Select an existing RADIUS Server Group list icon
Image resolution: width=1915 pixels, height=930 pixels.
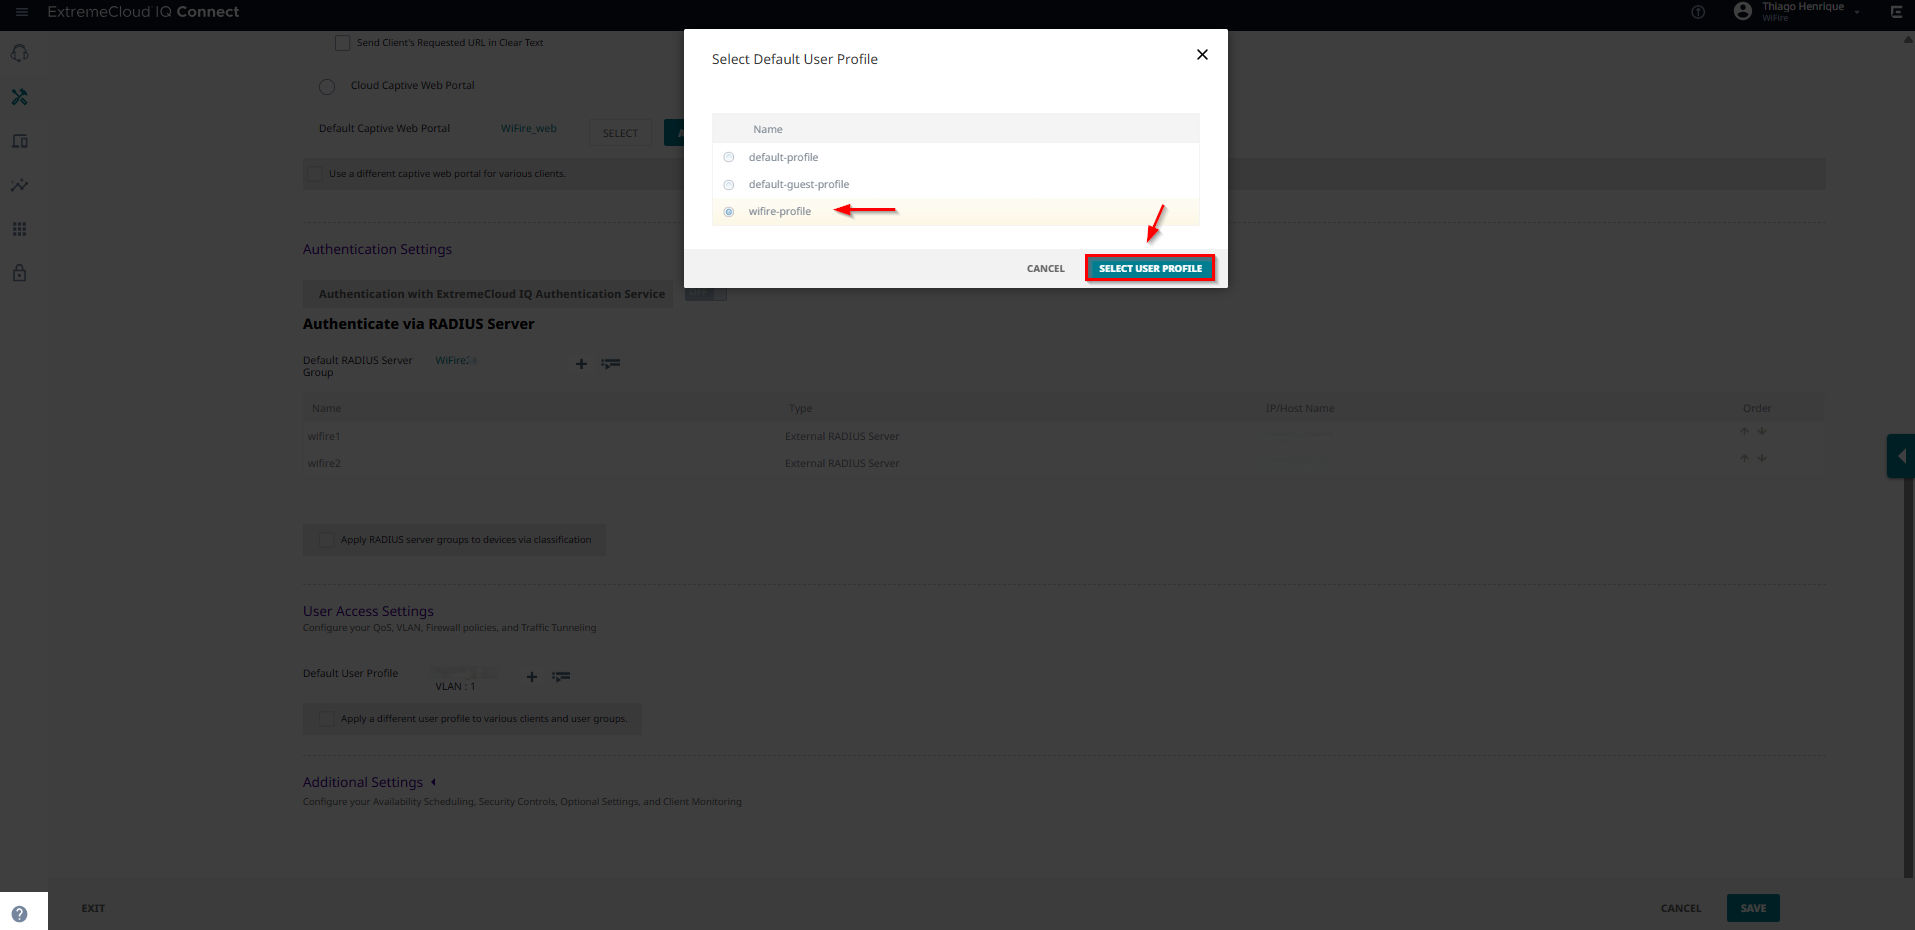pyautogui.click(x=611, y=363)
